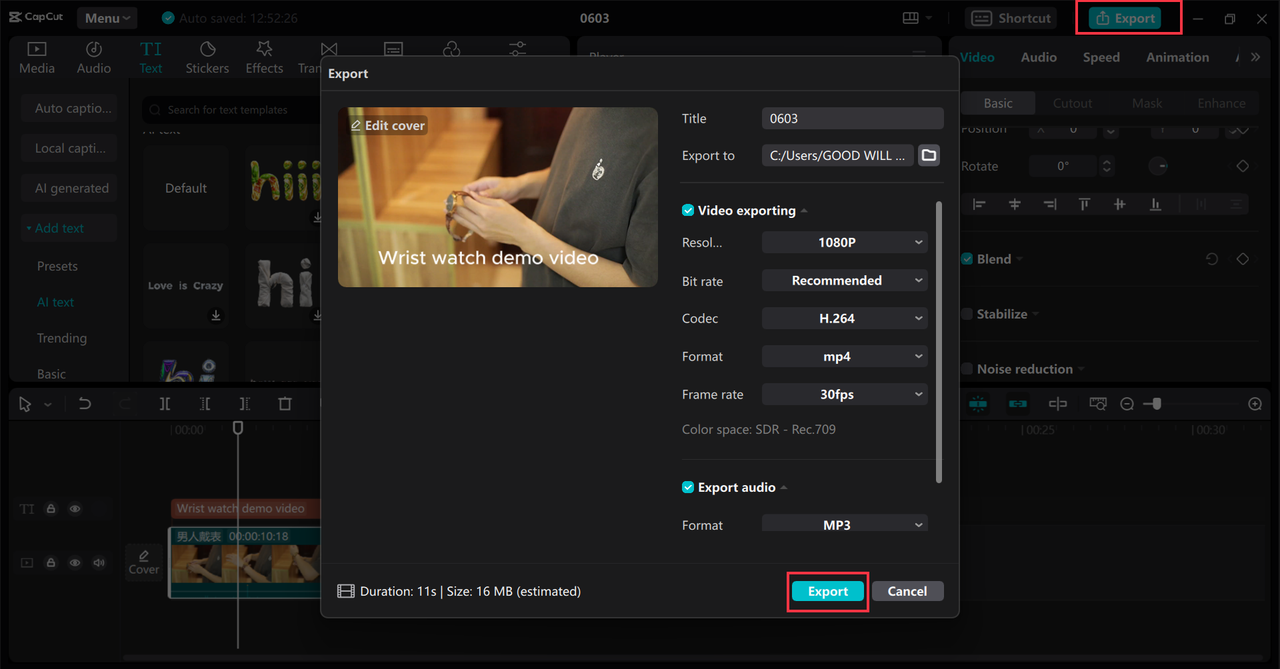The image size is (1280, 669).
Task: Lock the video track
Action: [51, 563]
